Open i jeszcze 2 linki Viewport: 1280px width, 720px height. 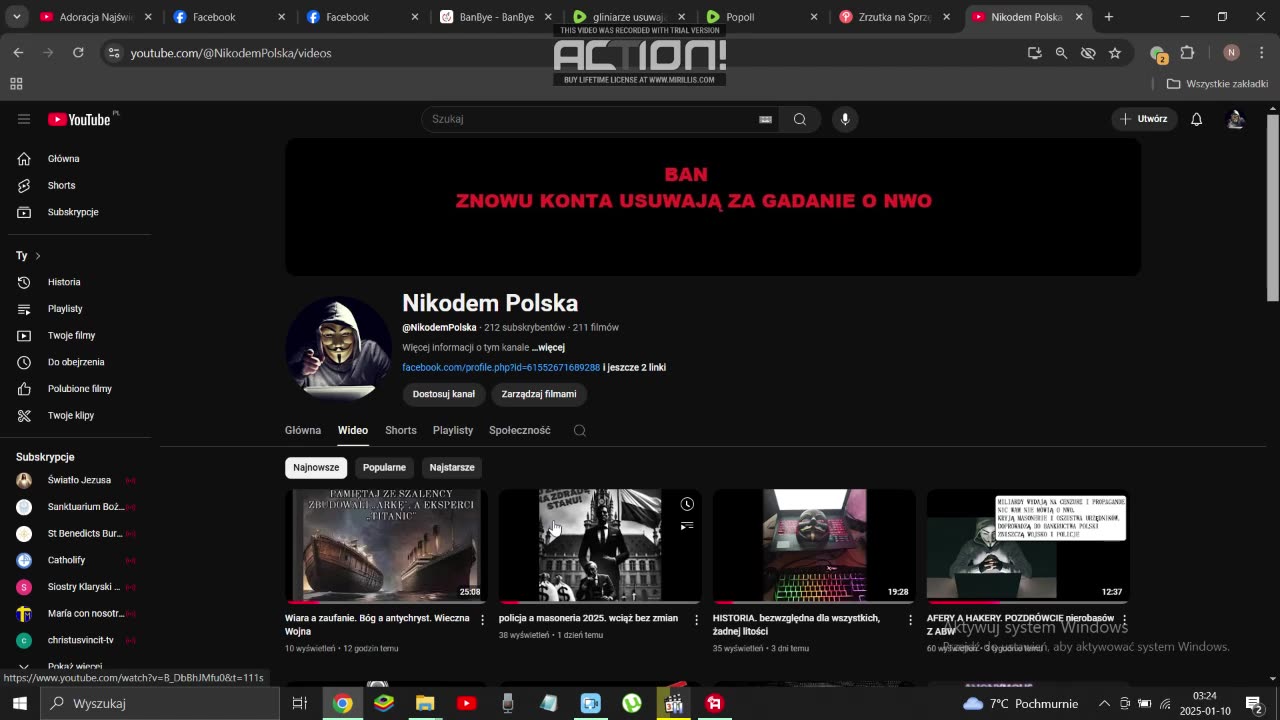[x=634, y=367]
